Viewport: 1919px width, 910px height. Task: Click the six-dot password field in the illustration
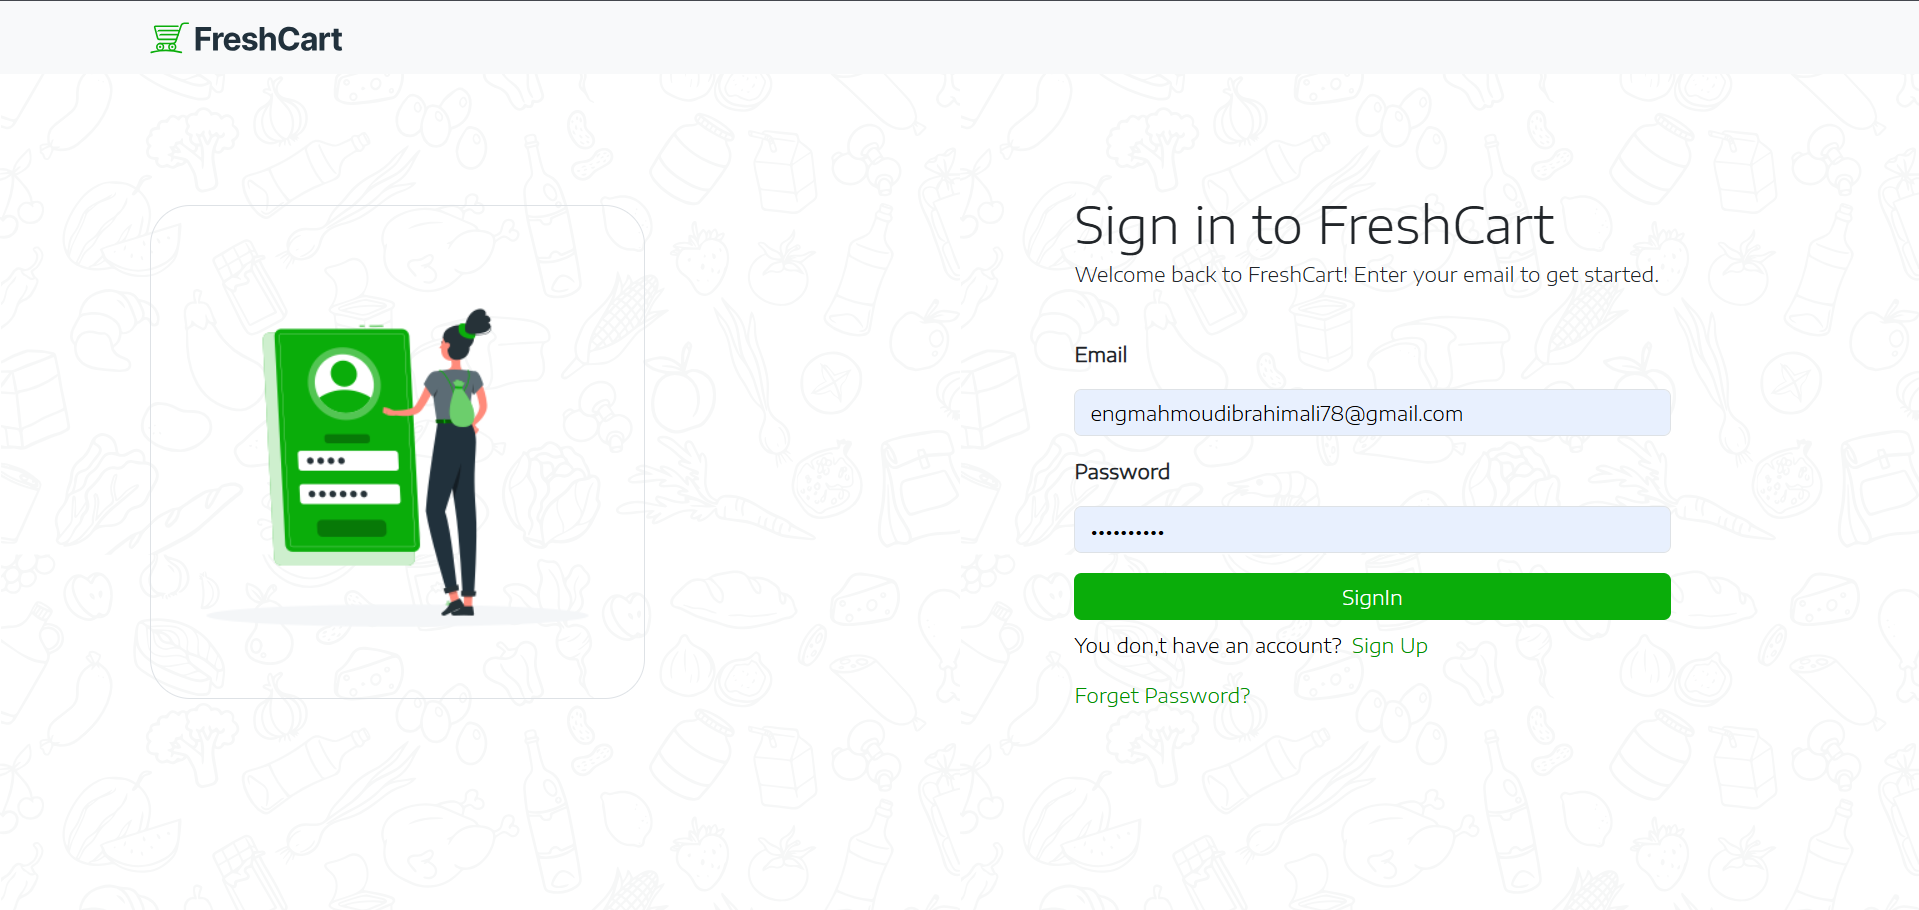tap(349, 494)
